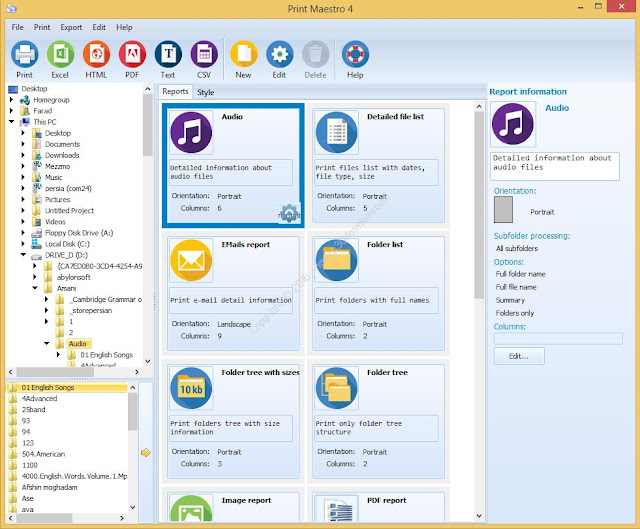
Task: Click the Print toolbar icon
Action: 24,54
